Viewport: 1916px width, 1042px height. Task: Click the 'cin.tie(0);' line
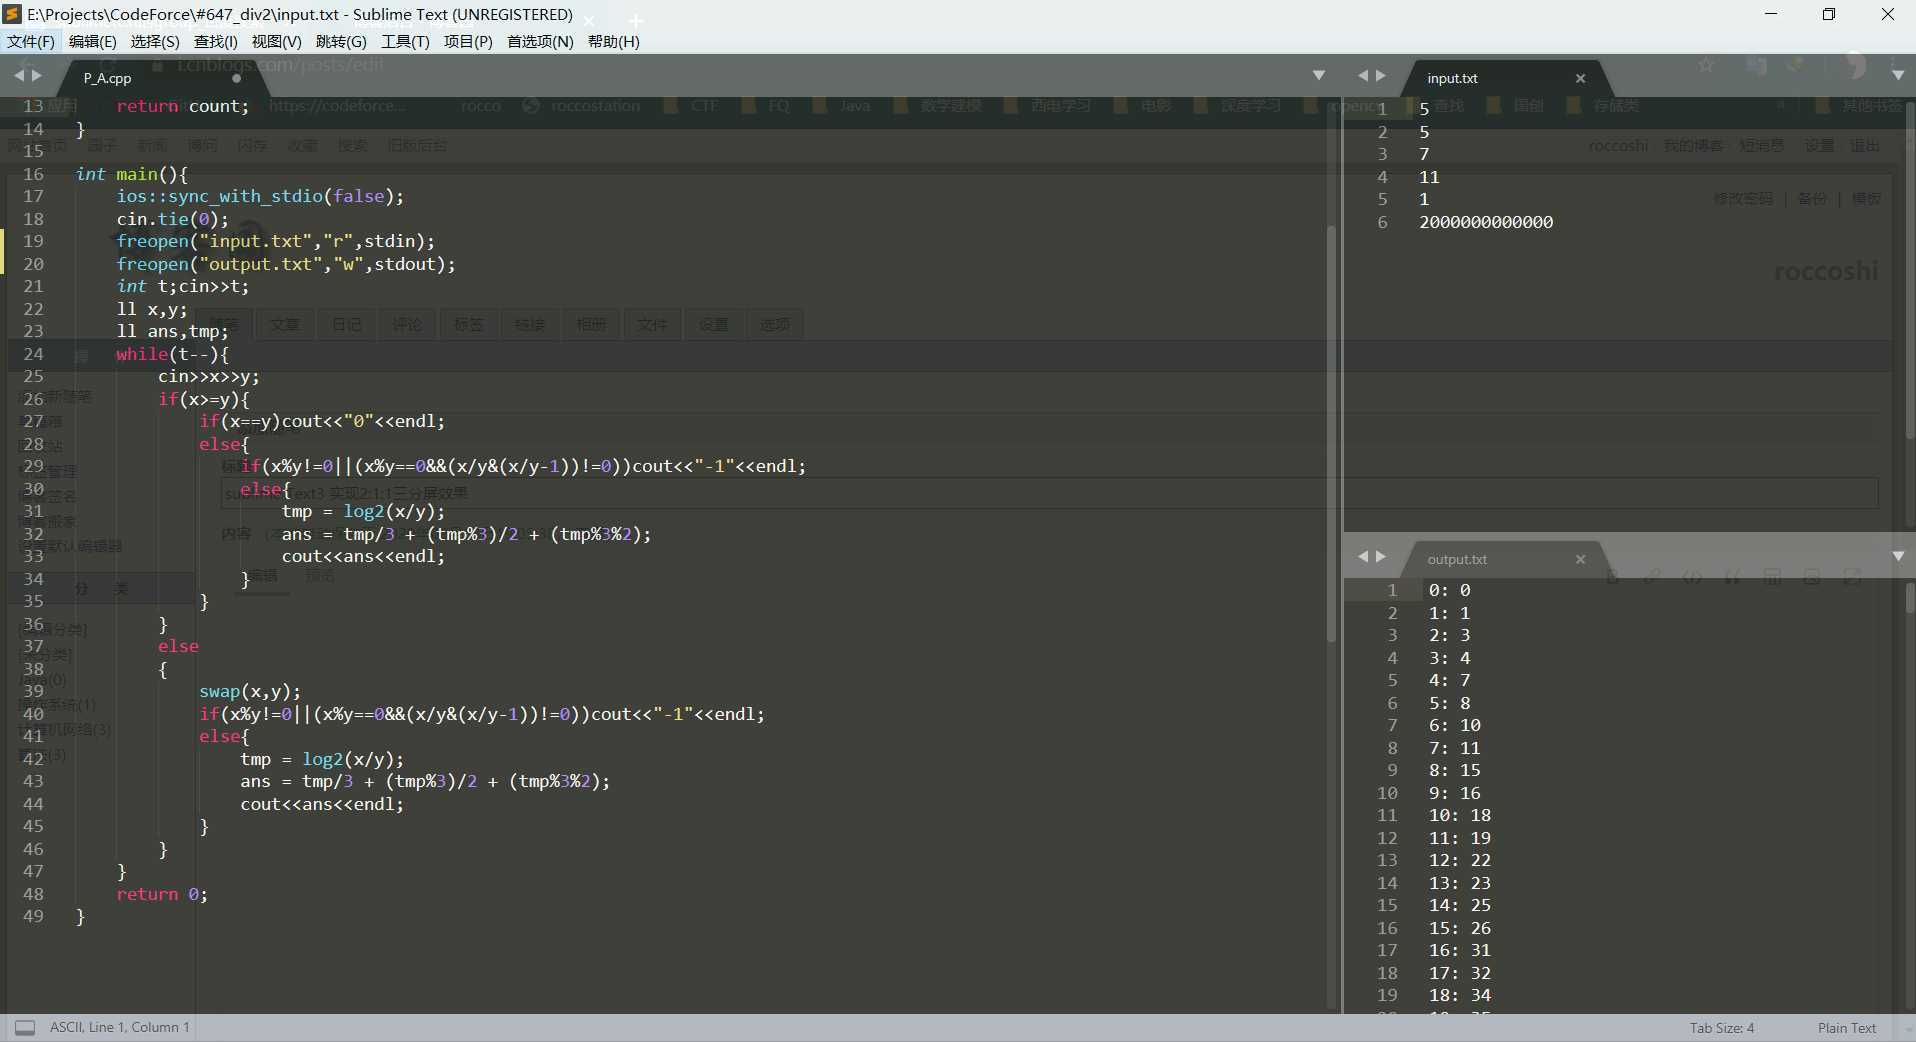point(172,219)
